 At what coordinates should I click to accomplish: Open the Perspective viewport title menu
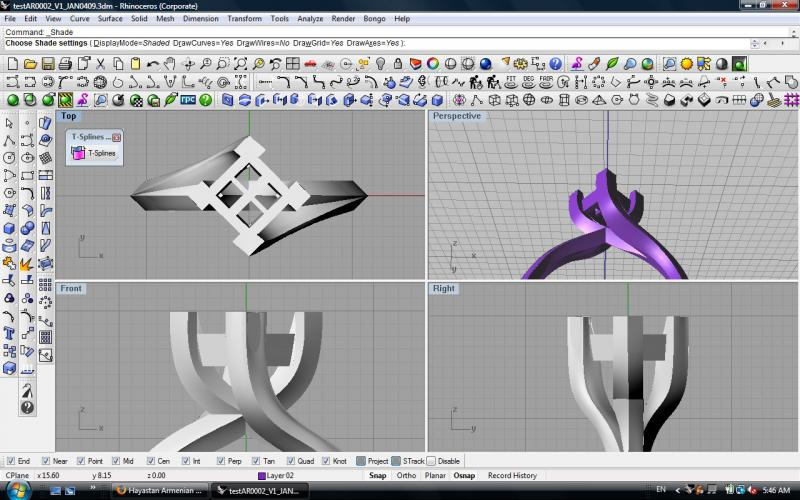click(x=456, y=116)
